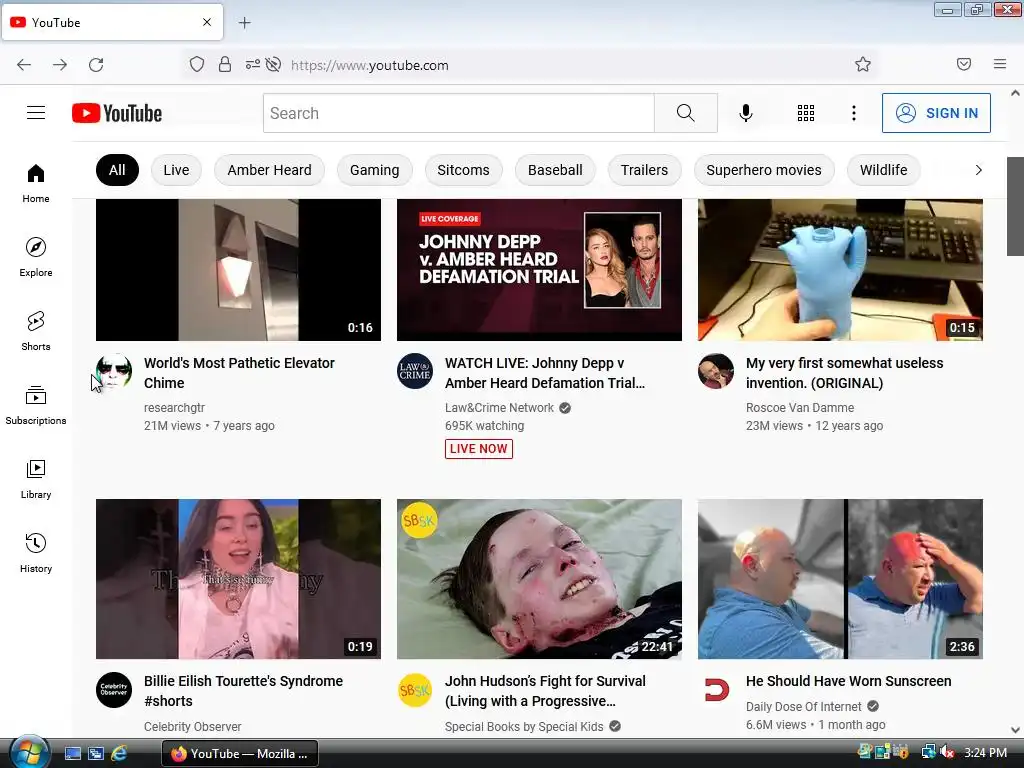Screen dimensions: 1024x768
Task: Open Subscriptions in the sidebar
Action: pos(36,405)
